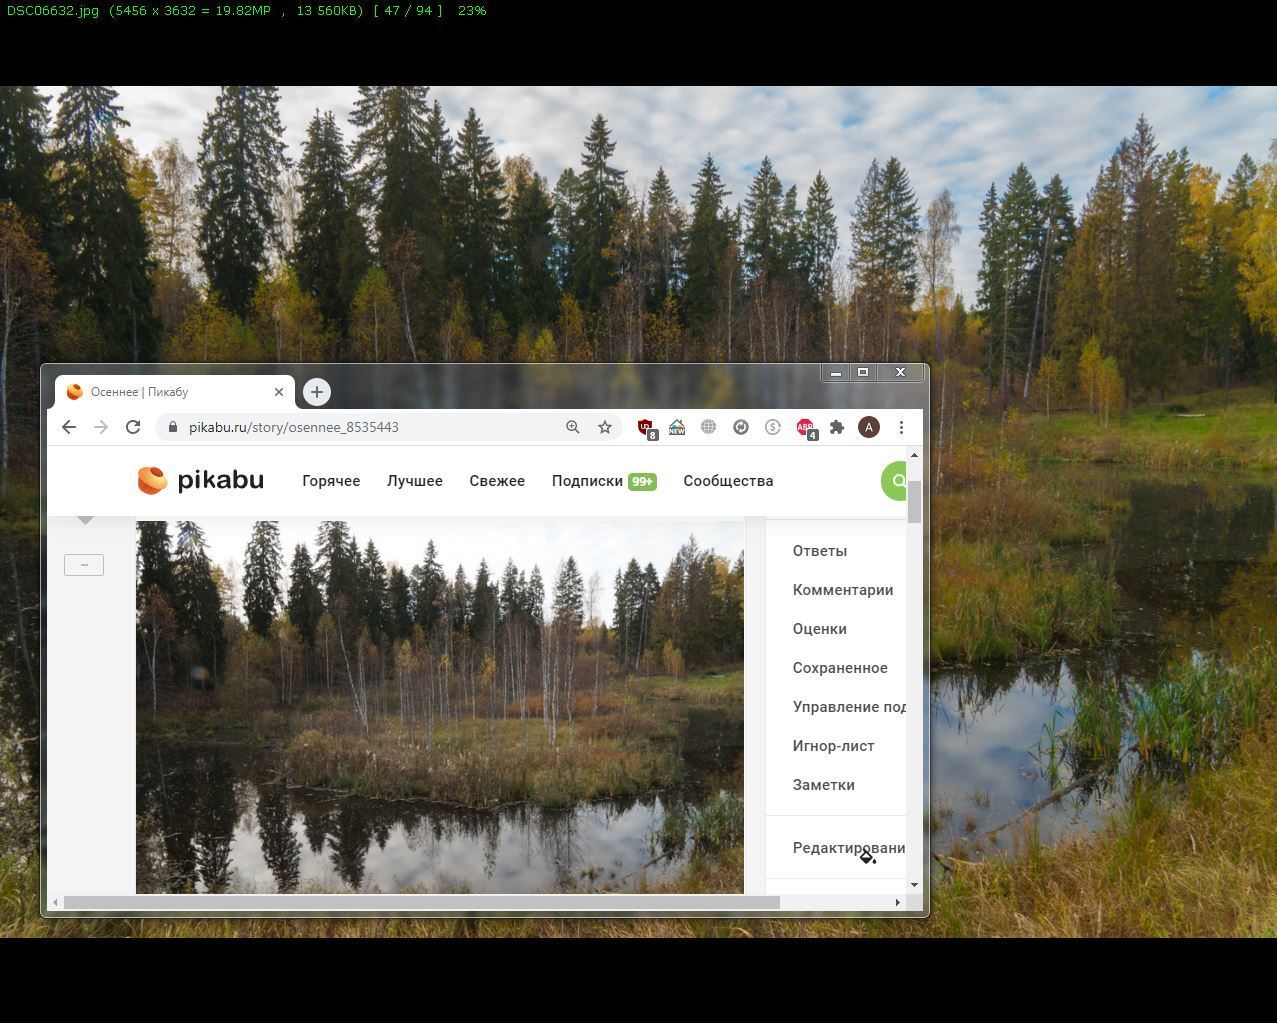Click the horizontal scroll right arrow
This screenshot has height=1023, width=1277.
(x=897, y=902)
